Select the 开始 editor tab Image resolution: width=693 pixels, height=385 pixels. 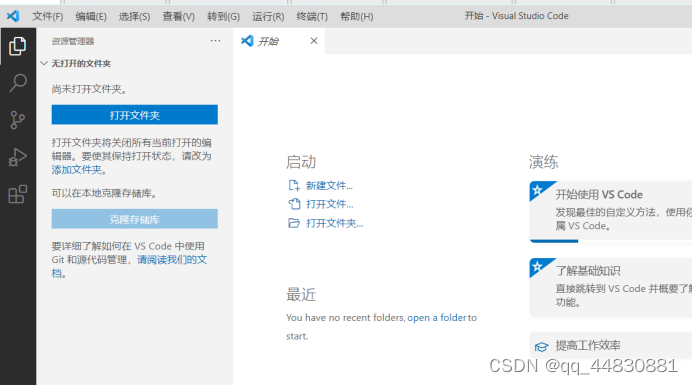point(279,41)
